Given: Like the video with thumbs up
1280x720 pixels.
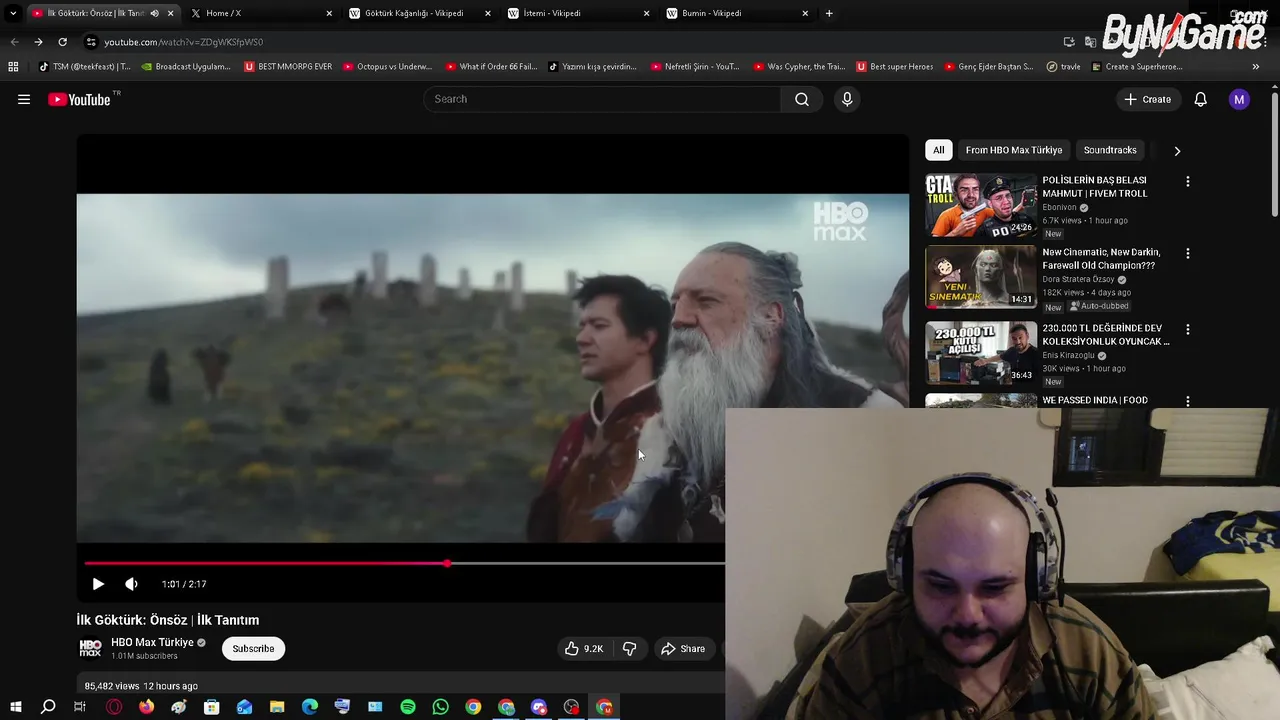Looking at the screenshot, I should pos(583,648).
